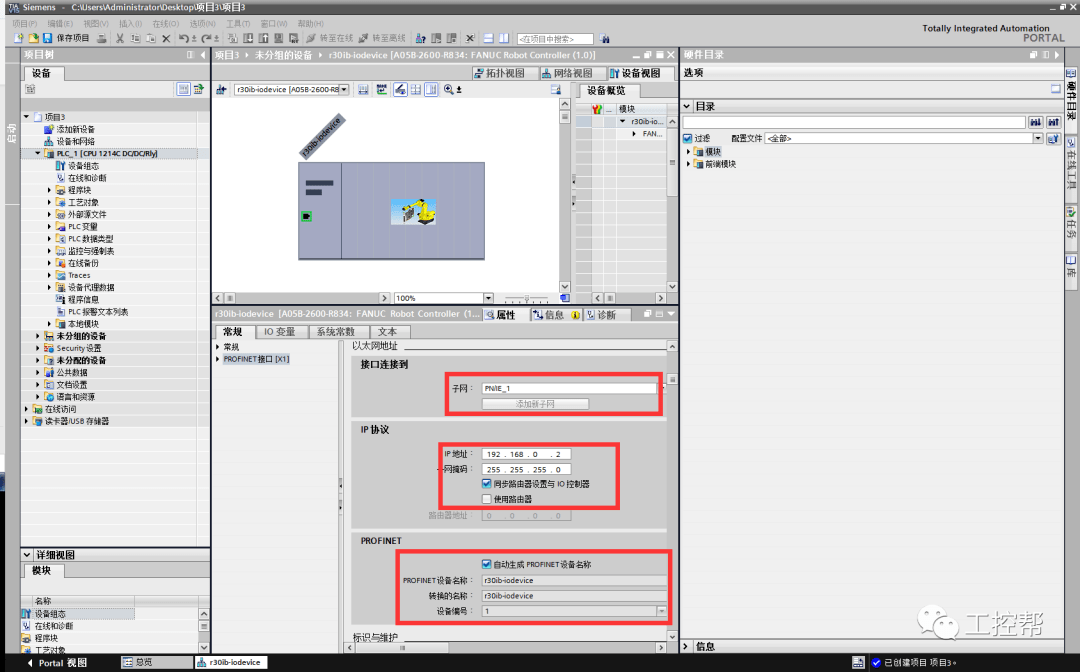Image resolution: width=1080 pixels, height=672 pixels.
Task: Click the Zoom magnifier icon in device view
Action: [448, 90]
